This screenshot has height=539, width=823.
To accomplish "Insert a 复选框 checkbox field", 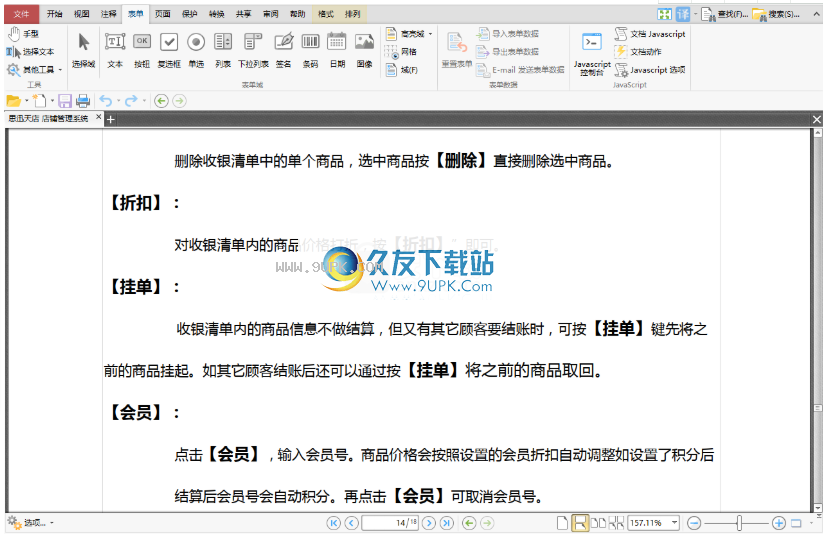I will coord(169,51).
